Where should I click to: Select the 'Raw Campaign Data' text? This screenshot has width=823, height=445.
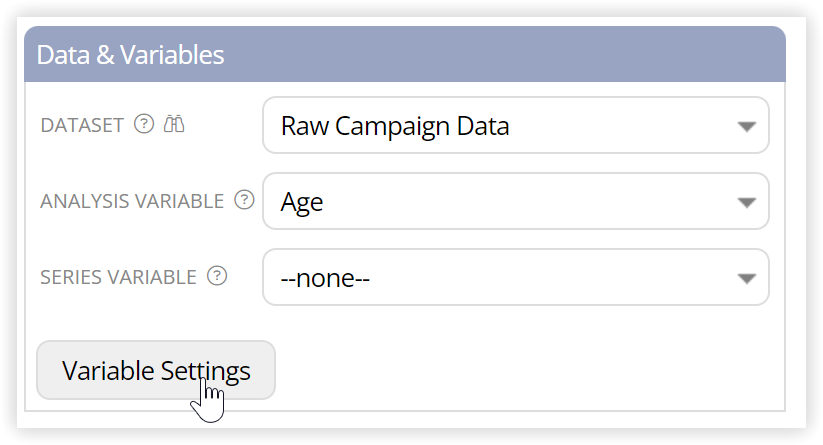(395, 126)
